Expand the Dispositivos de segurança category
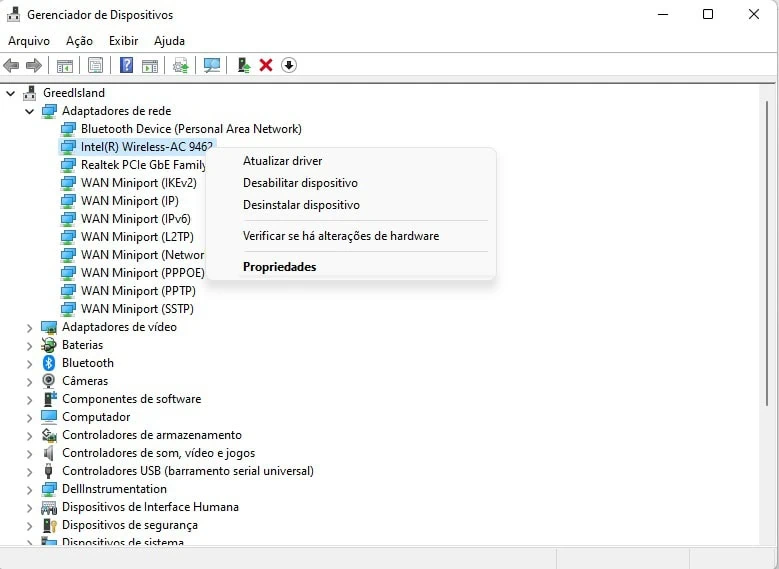The height and width of the screenshot is (569, 779). (x=30, y=526)
